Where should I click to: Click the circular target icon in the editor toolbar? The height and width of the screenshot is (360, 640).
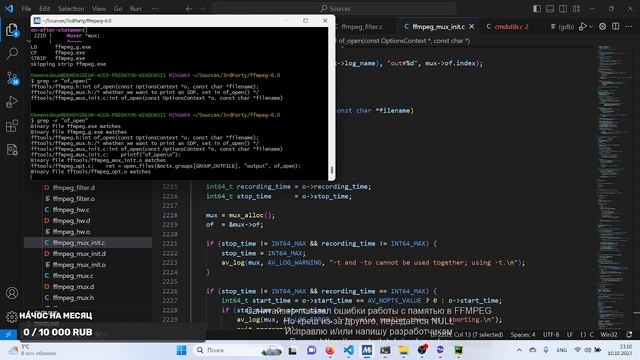coord(602,27)
